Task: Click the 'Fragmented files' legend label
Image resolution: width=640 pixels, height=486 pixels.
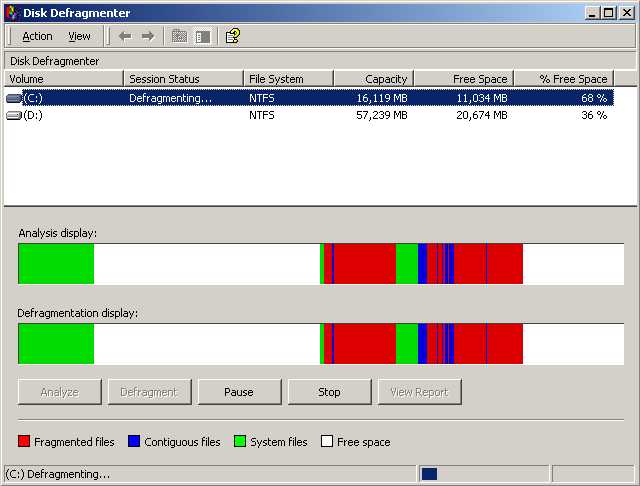Action: pyautogui.click(x=74, y=442)
